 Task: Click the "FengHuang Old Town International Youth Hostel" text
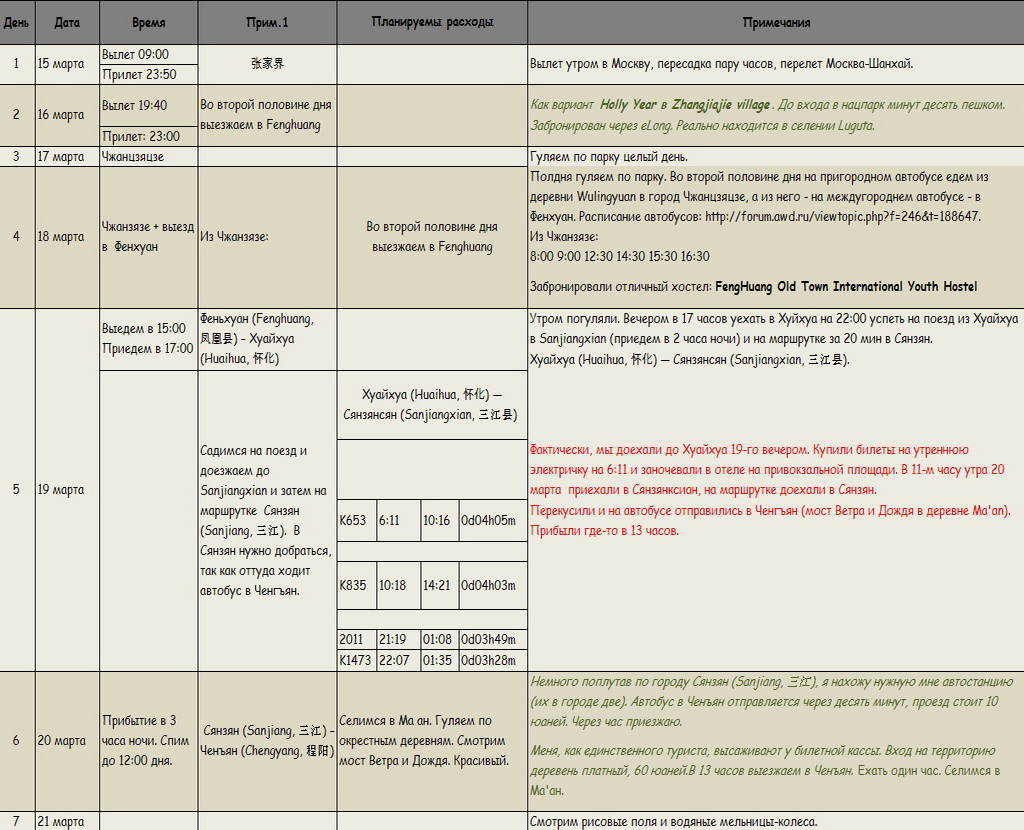point(846,287)
